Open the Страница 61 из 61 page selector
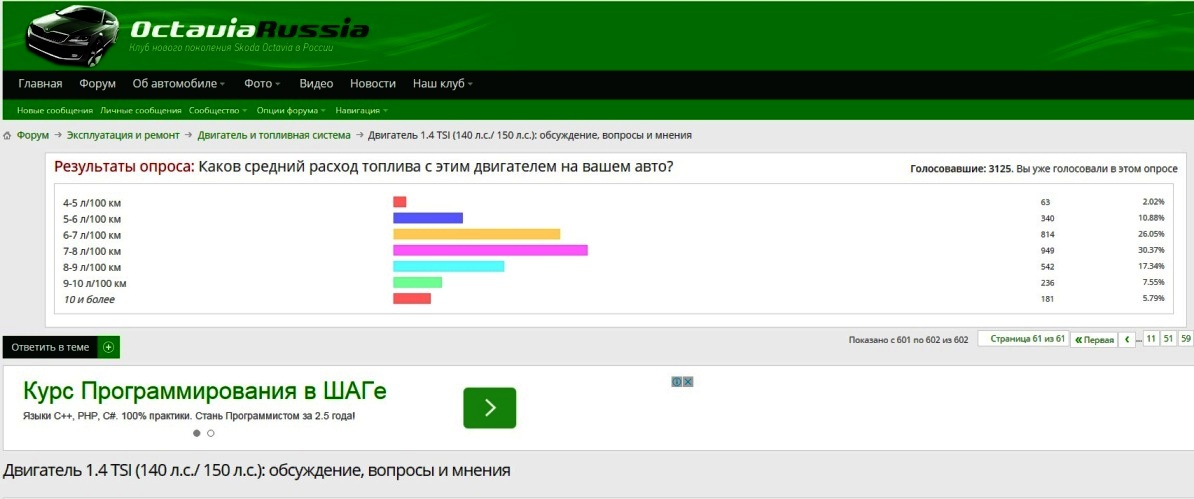This screenshot has height=499, width=1194. click(1023, 339)
